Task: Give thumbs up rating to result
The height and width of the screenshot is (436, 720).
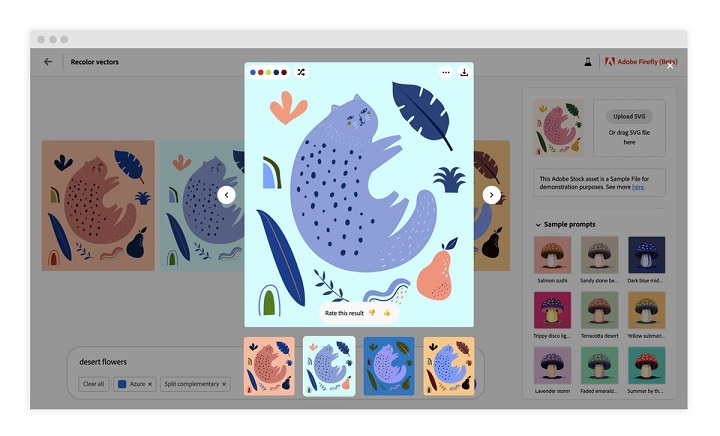Action: (387, 313)
